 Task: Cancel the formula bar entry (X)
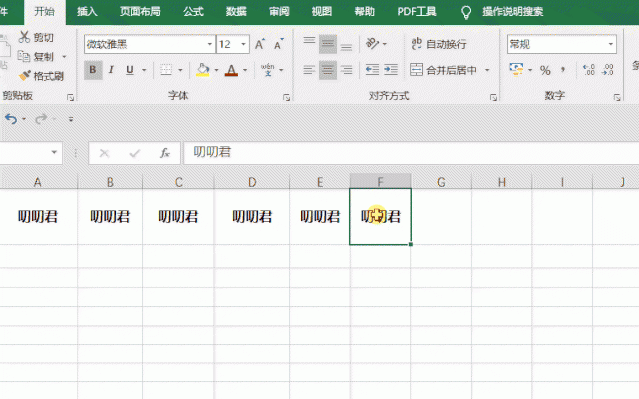tap(104, 153)
